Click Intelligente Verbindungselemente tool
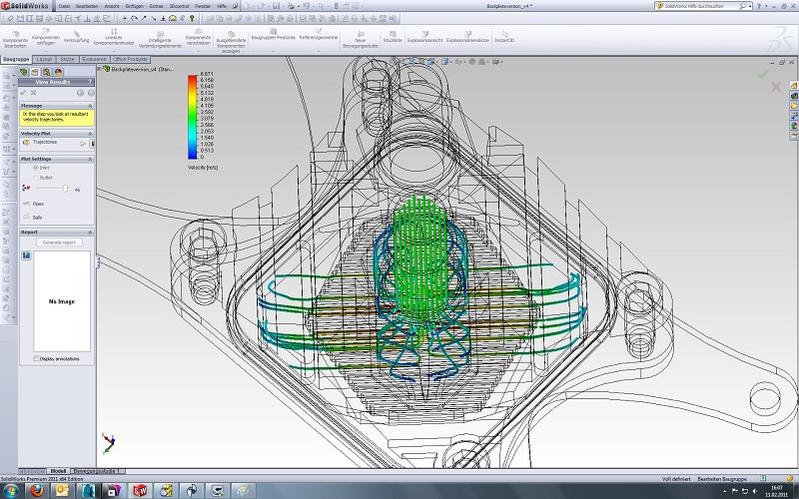Image resolution: width=799 pixels, height=499 pixels. (160, 39)
